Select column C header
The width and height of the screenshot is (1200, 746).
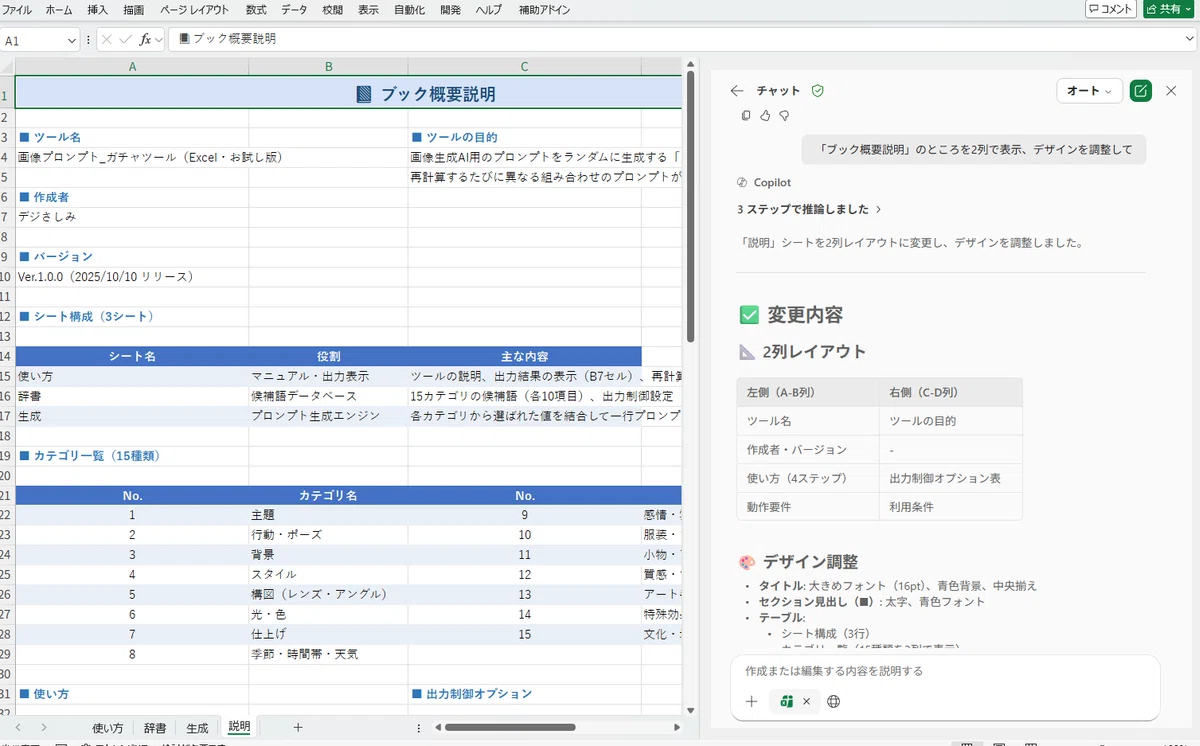tap(524, 66)
